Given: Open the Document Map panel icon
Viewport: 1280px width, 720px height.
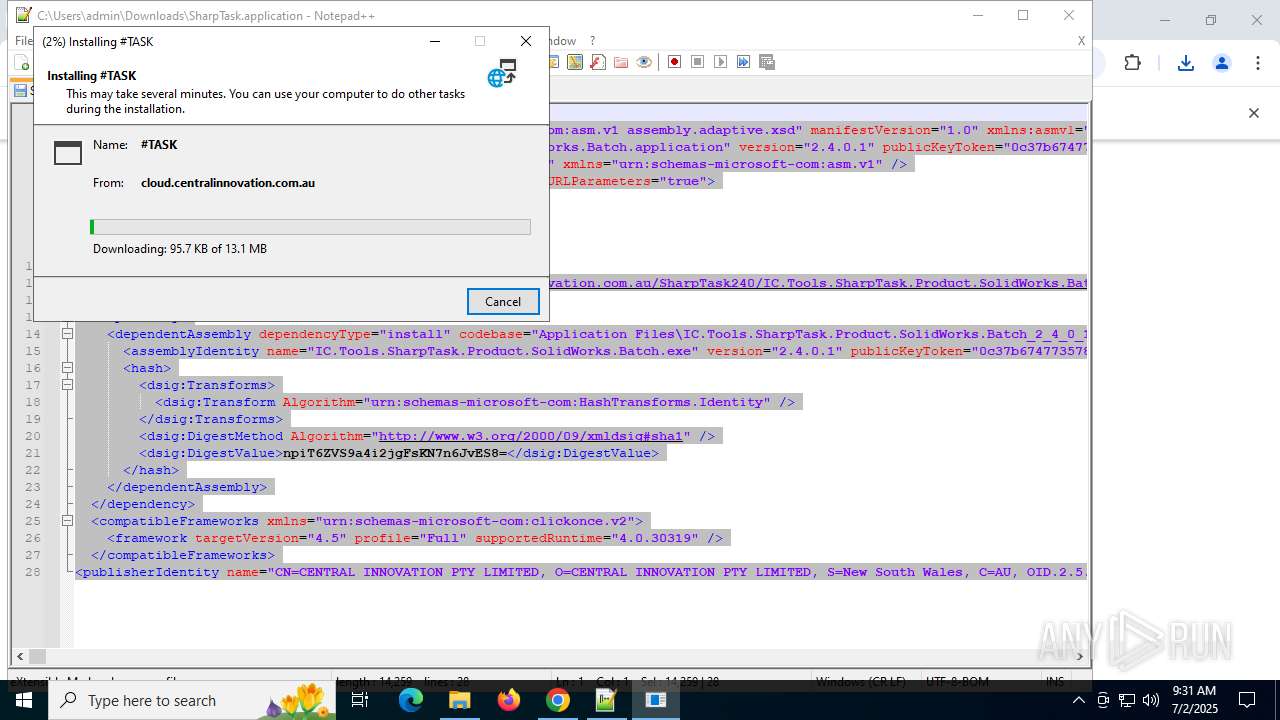Looking at the screenshot, I should [x=574, y=62].
